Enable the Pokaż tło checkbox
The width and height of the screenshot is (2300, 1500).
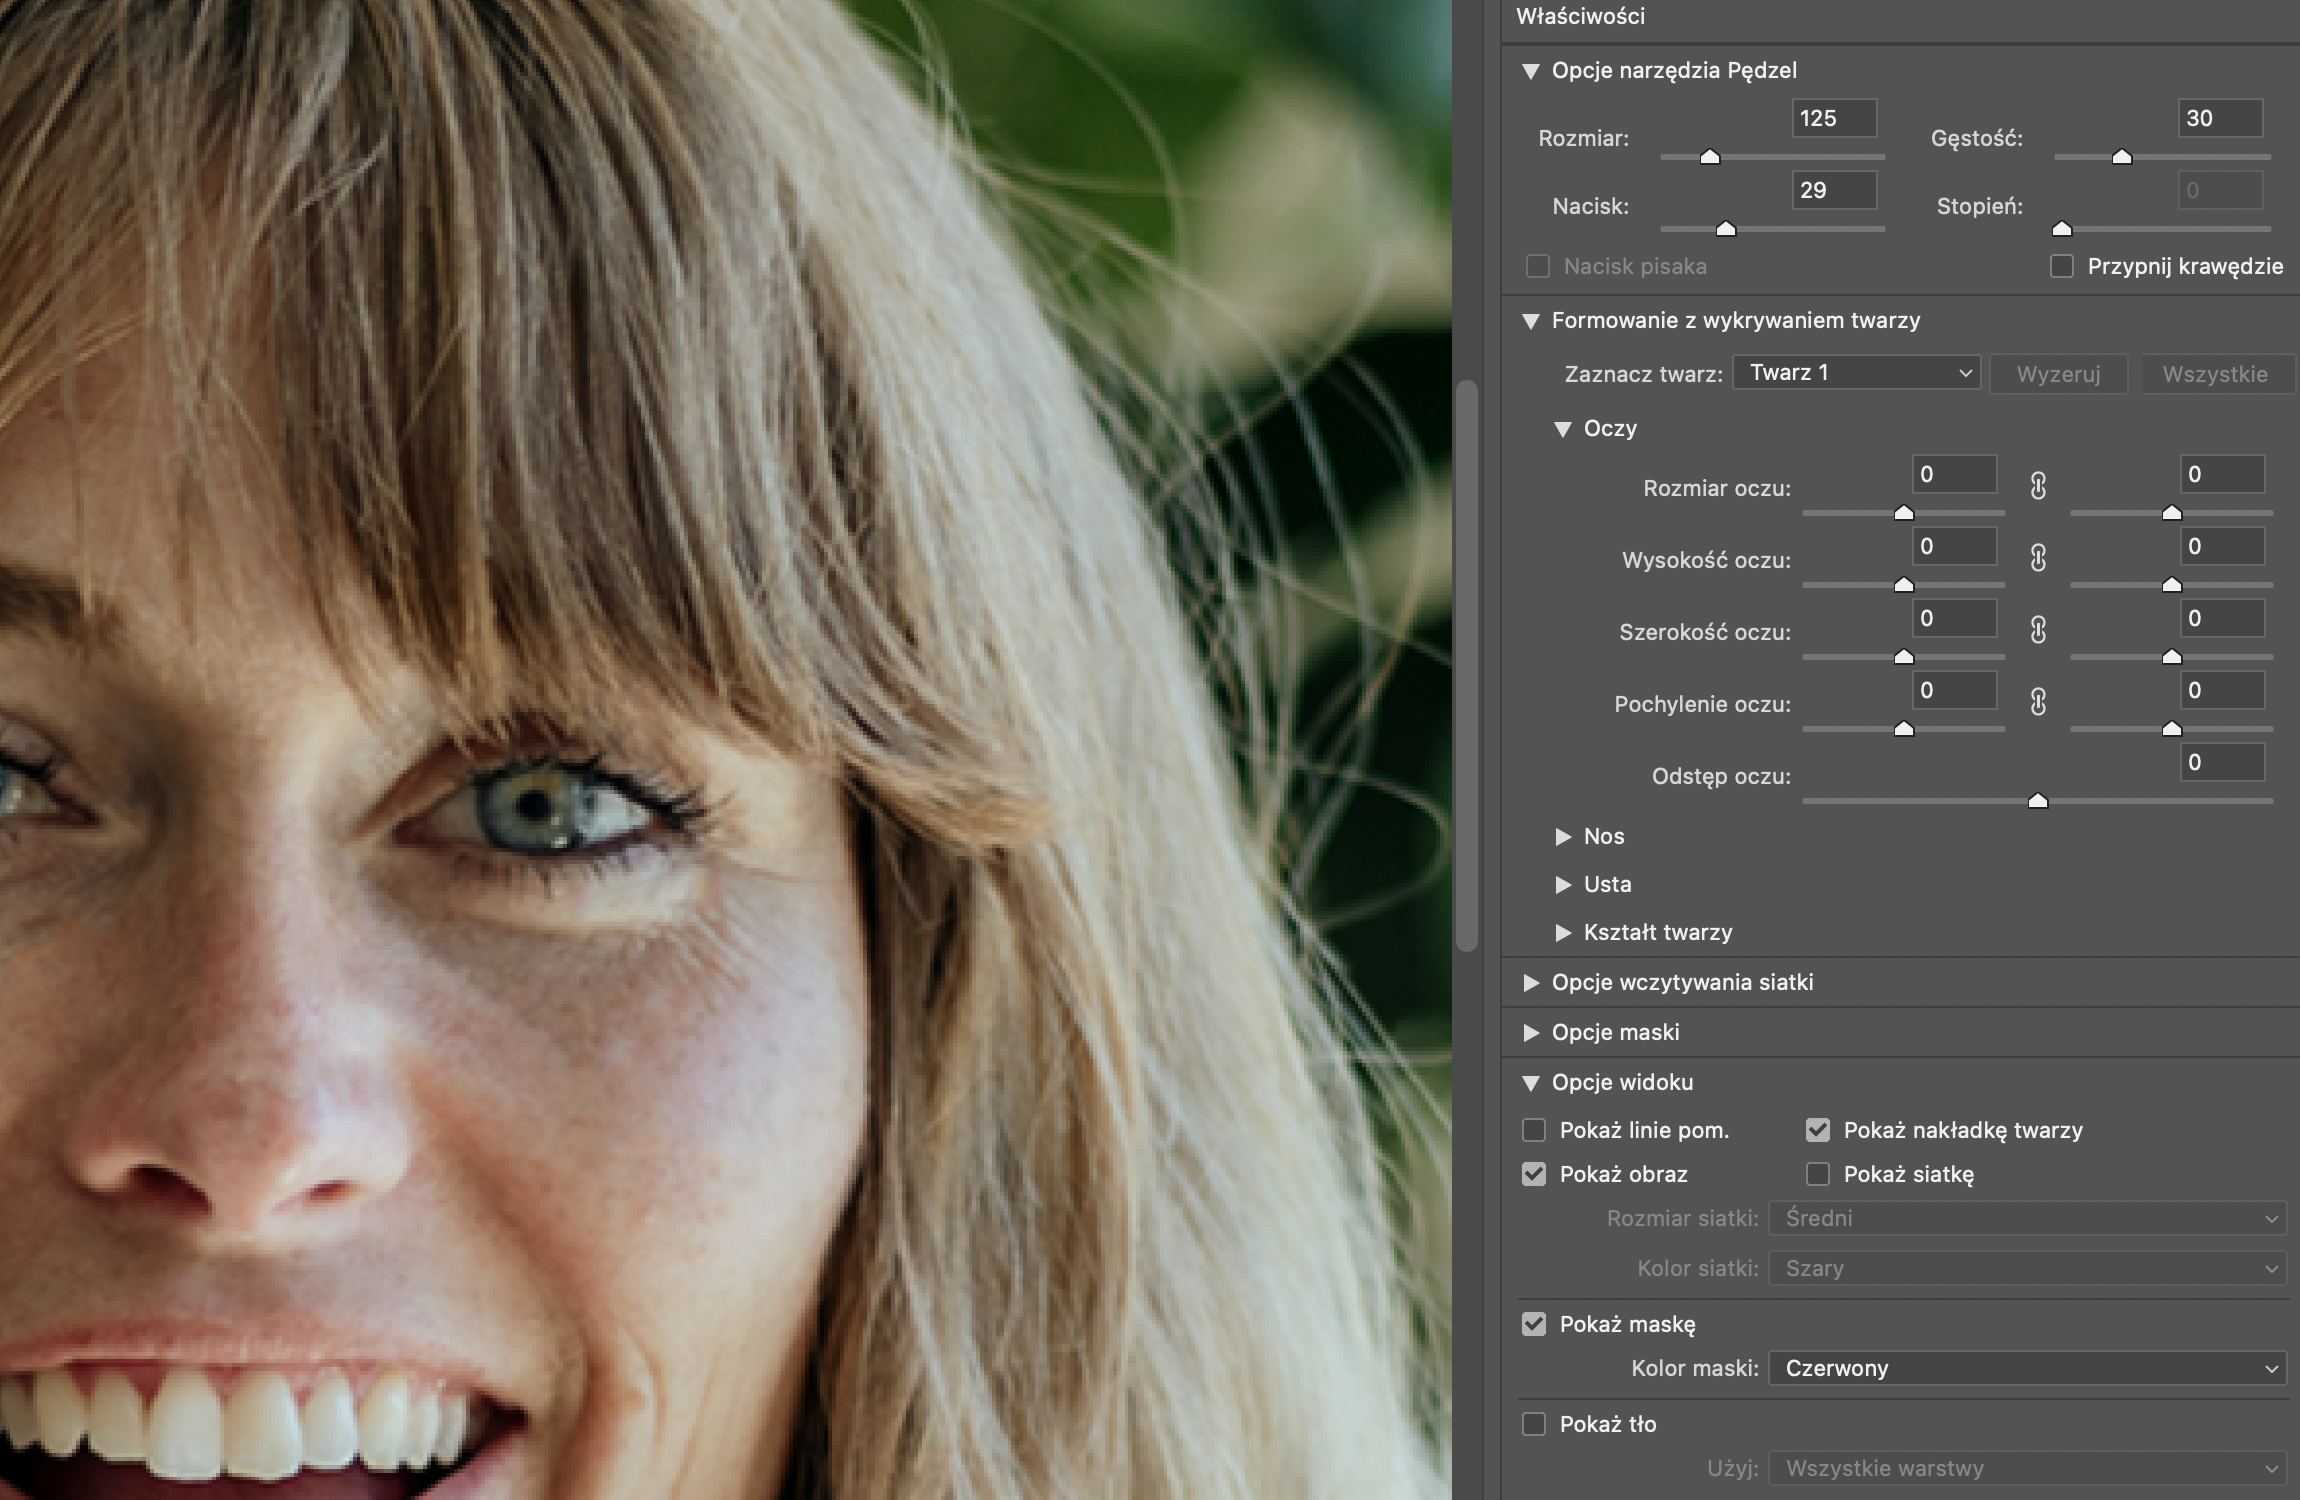(1533, 1424)
